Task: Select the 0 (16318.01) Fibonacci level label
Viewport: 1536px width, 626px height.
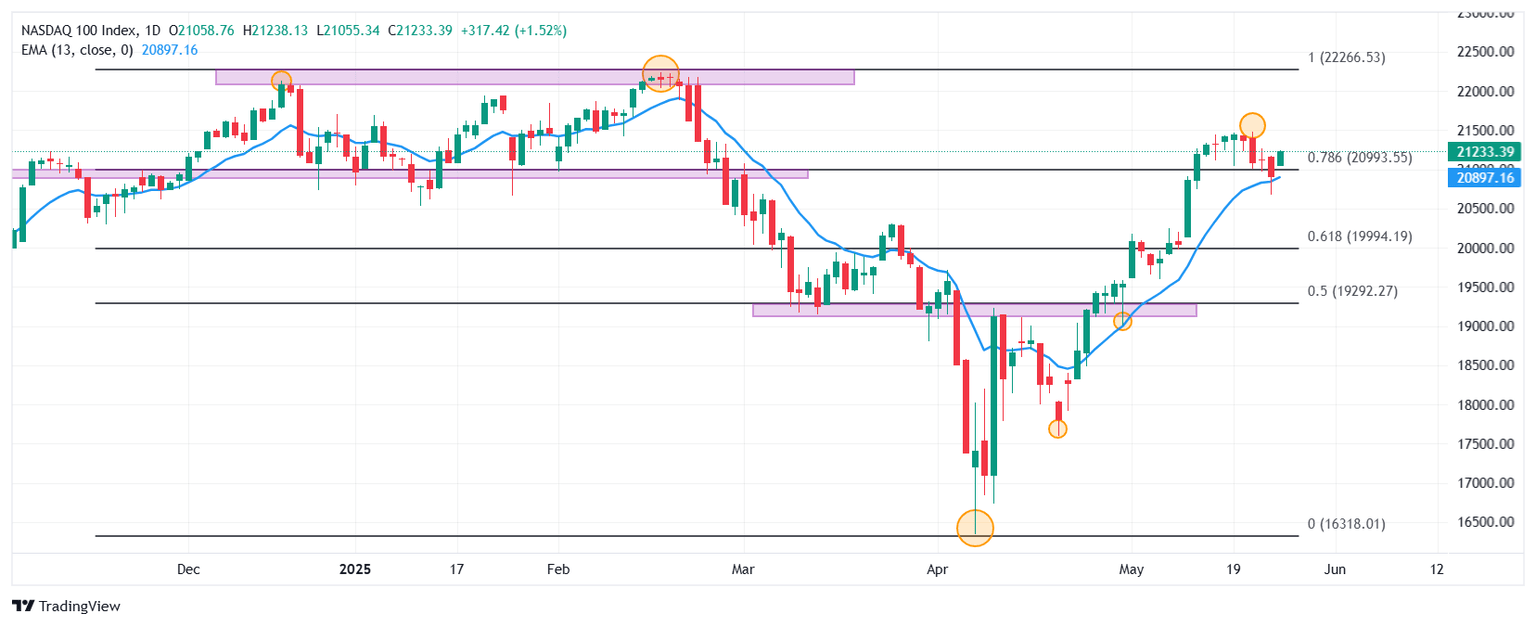Action: coord(1346,524)
